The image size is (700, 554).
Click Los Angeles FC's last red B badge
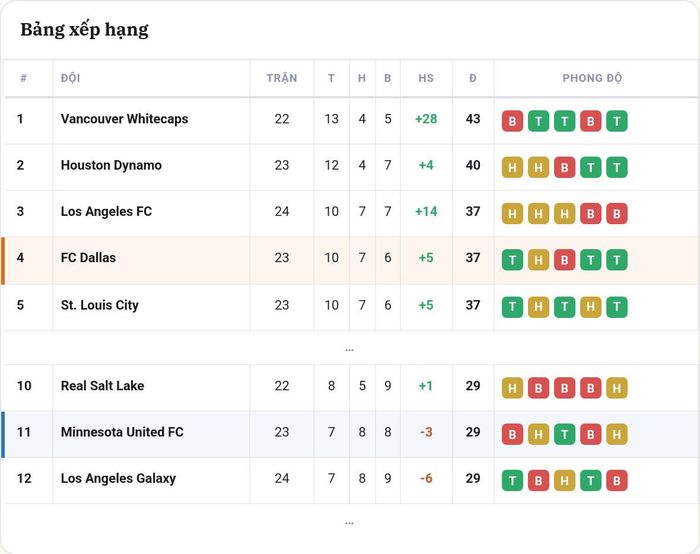(617, 214)
